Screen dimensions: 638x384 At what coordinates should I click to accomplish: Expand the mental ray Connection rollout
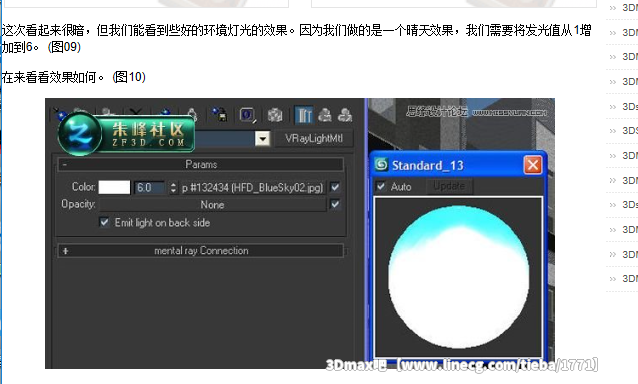pos(201,251)
